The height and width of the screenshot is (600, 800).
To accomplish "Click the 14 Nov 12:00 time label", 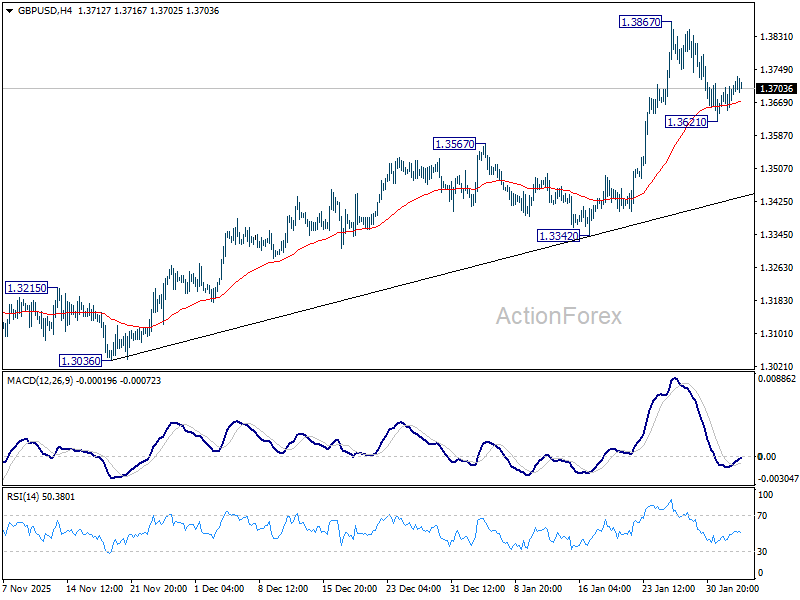I will pyautogui.click(x=94, y=588).
